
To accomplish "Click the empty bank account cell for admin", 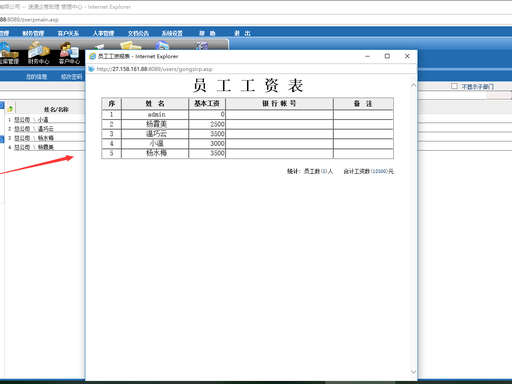I will pos(279,114).
